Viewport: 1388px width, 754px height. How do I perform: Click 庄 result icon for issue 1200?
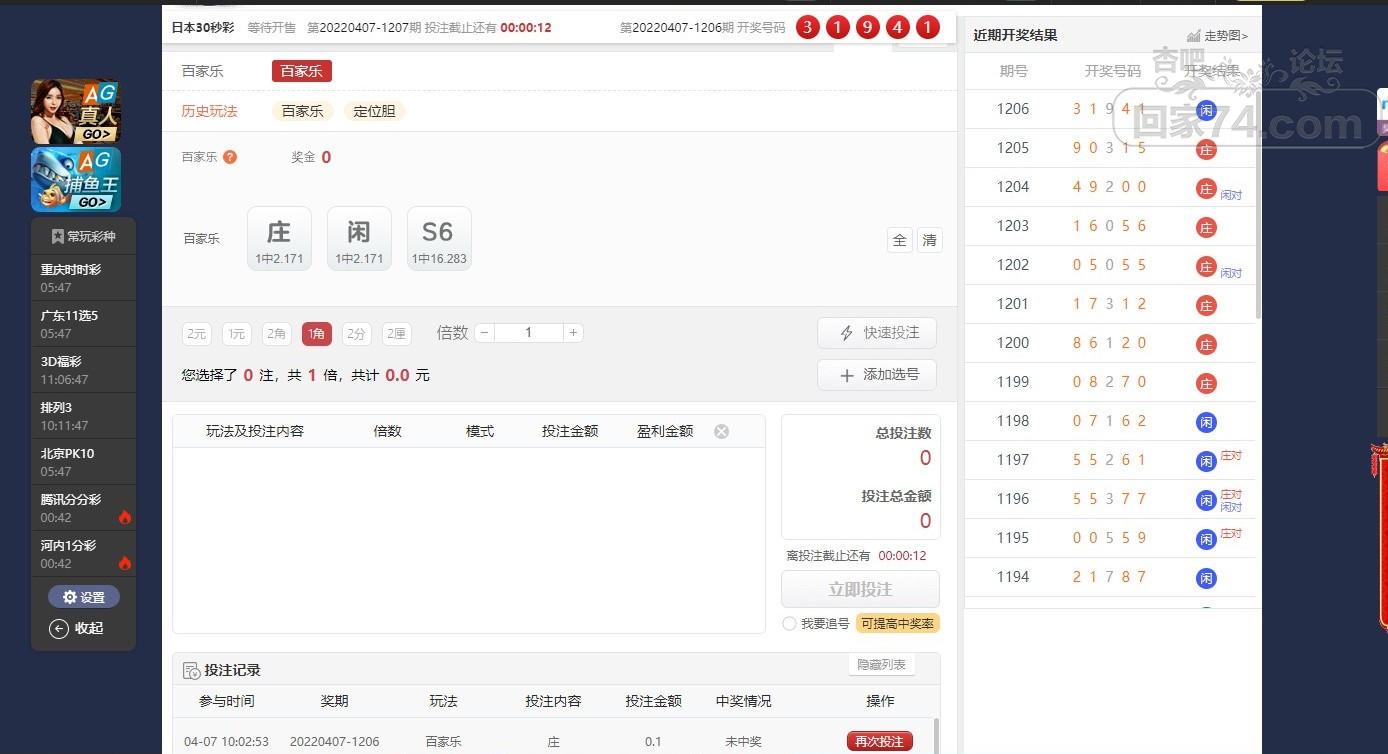pyautogui.click(x=1207, y=343)
